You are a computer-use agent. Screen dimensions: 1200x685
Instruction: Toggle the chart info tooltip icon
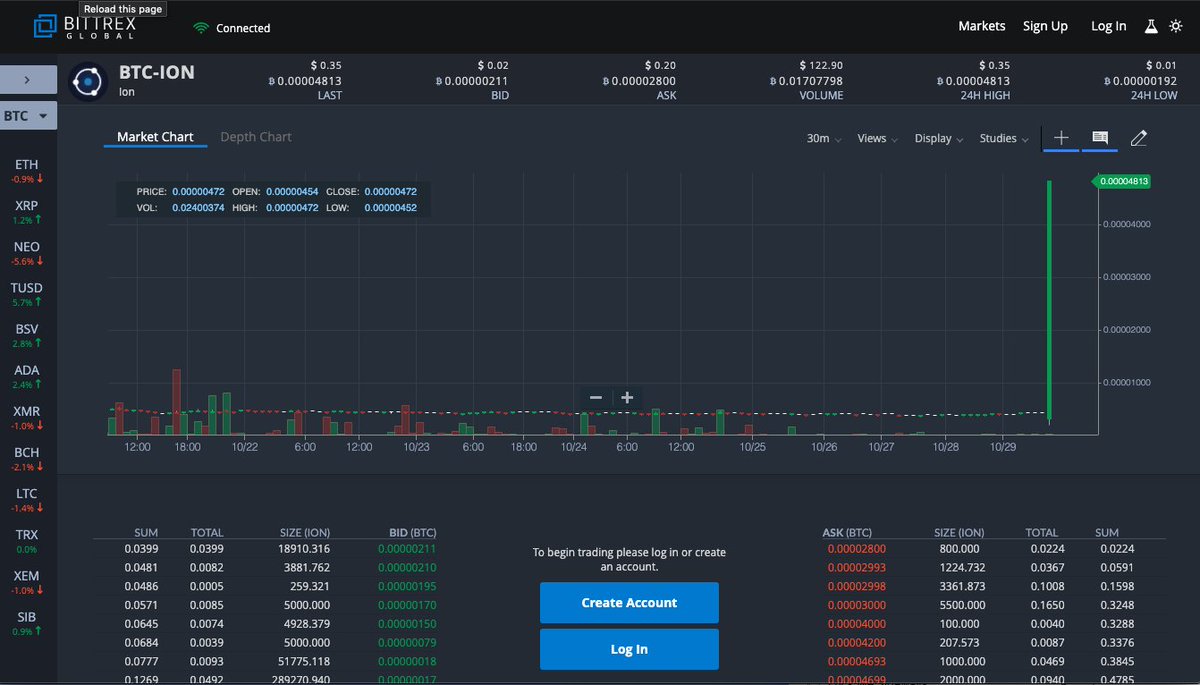(1100, 138)
